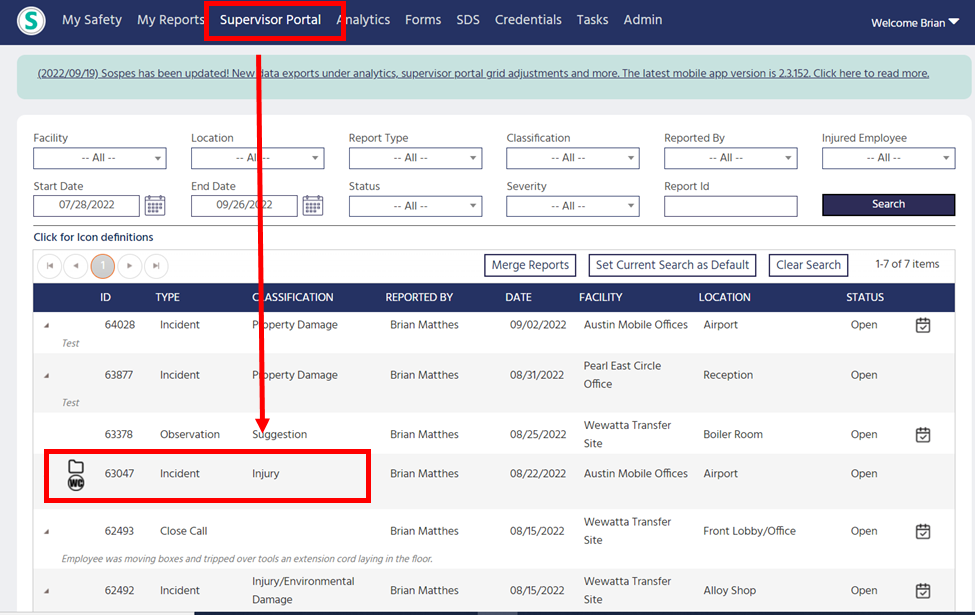Open the Report Type dropdown

coord(415,158)
